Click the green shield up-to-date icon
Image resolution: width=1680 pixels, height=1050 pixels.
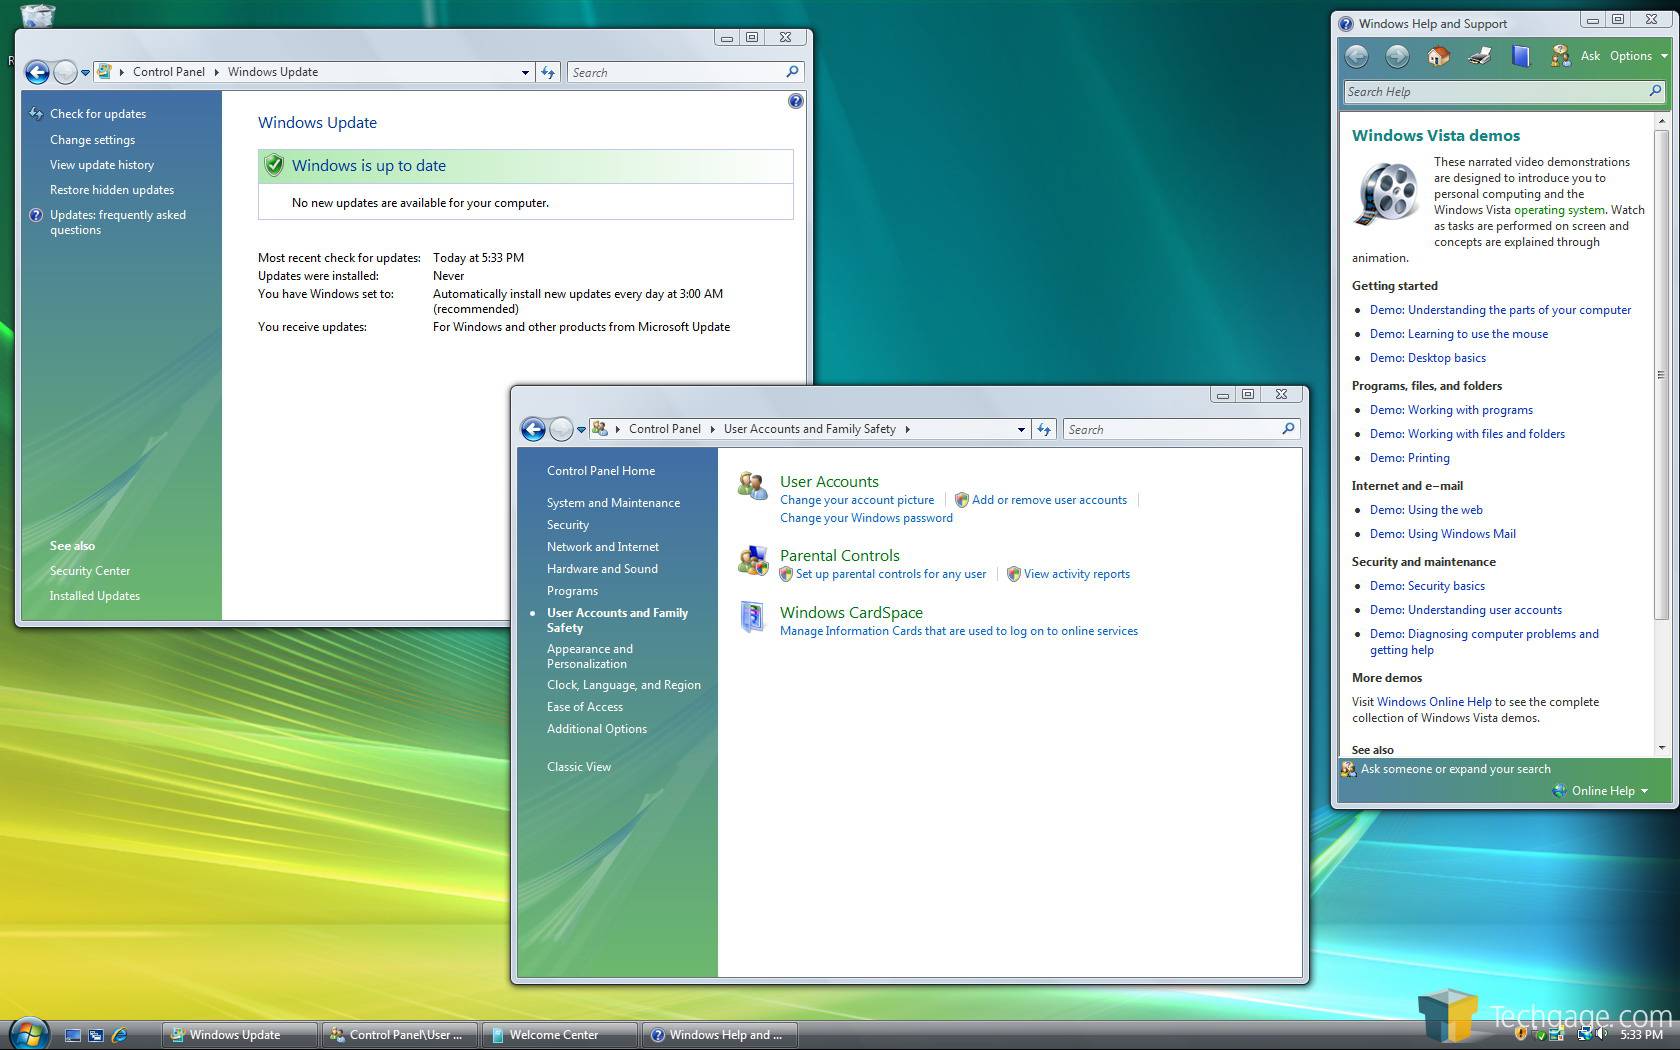pos(273,165)
